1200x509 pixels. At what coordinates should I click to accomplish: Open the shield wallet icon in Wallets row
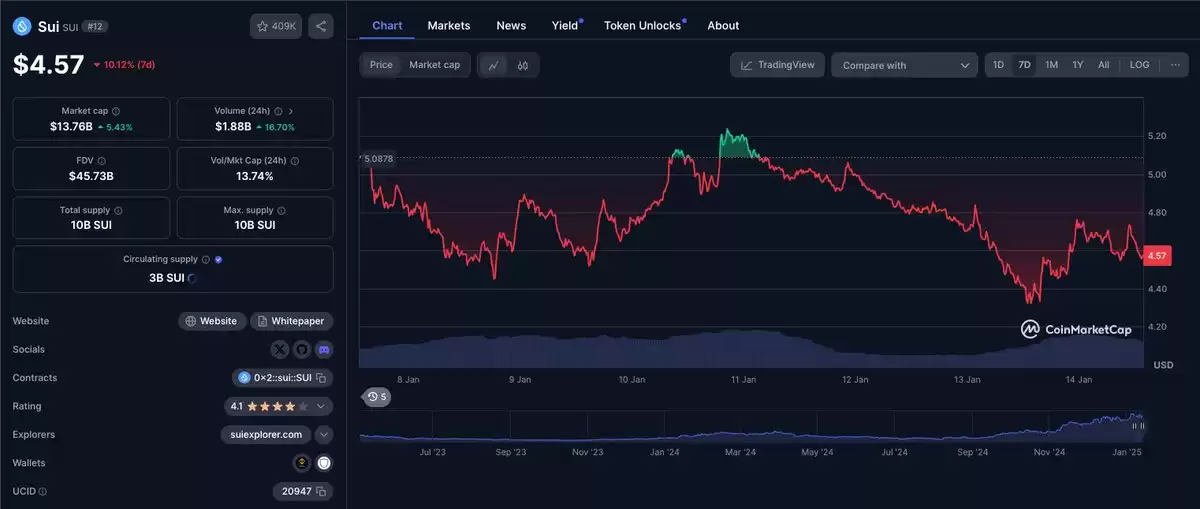(x=324, y=463)
